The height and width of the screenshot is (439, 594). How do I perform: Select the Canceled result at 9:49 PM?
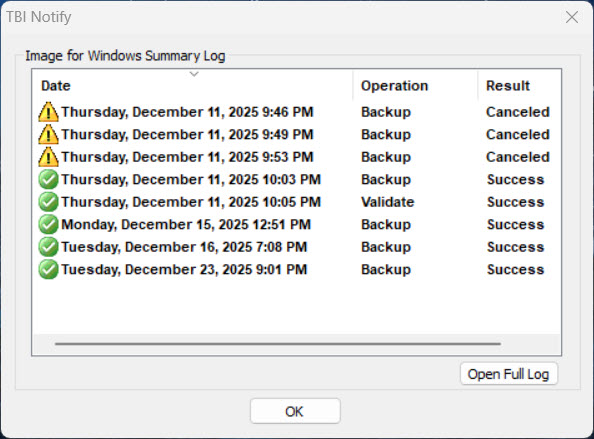pyautogui.click(x=517, y=134)
